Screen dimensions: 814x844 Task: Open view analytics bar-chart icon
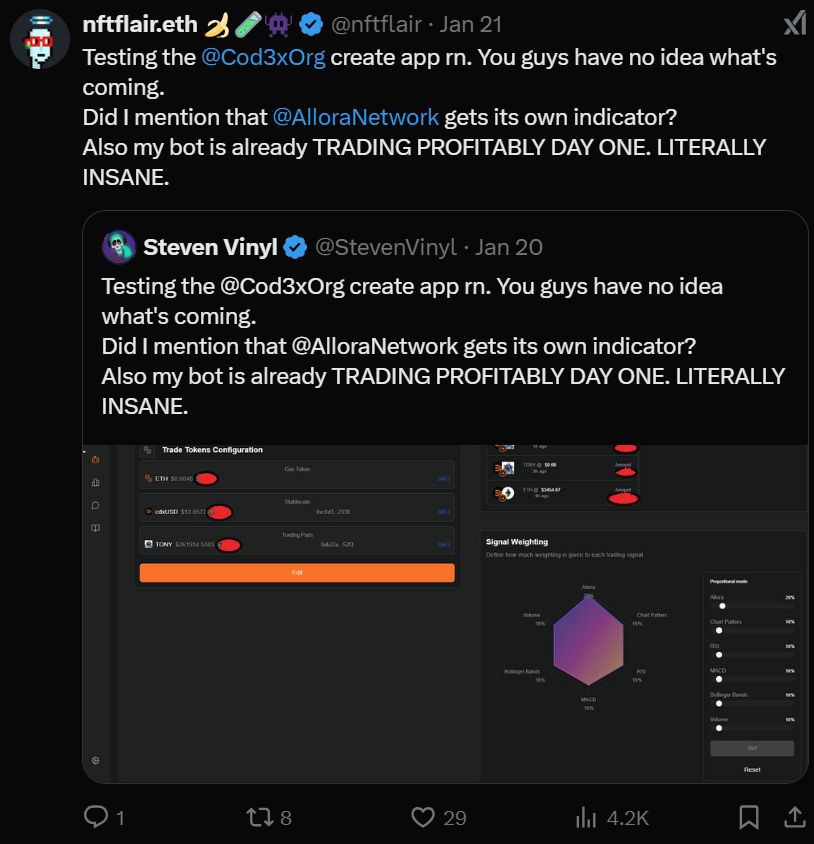coord(586,817)
